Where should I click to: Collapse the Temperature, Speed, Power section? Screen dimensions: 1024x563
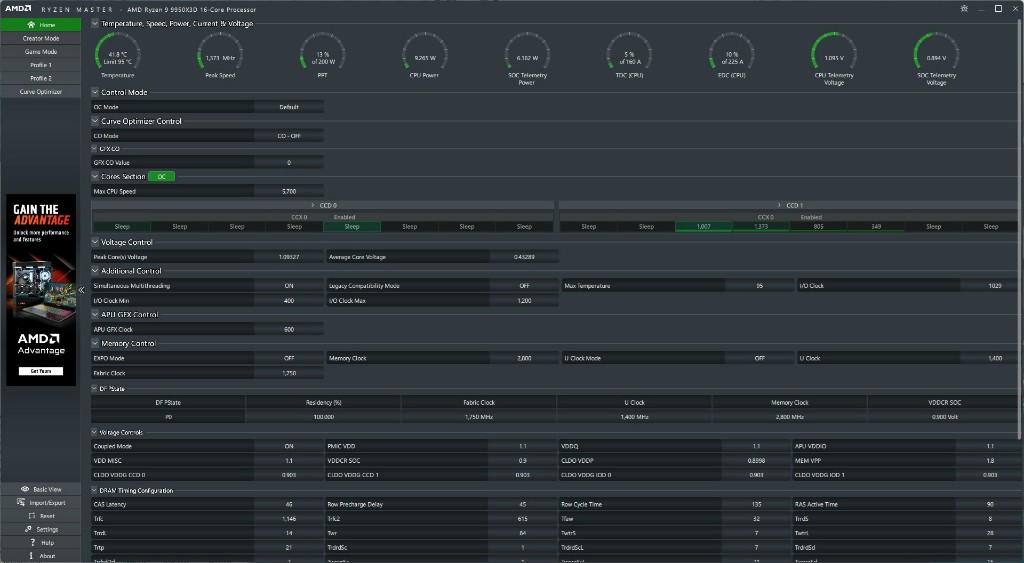pos(95,23)
